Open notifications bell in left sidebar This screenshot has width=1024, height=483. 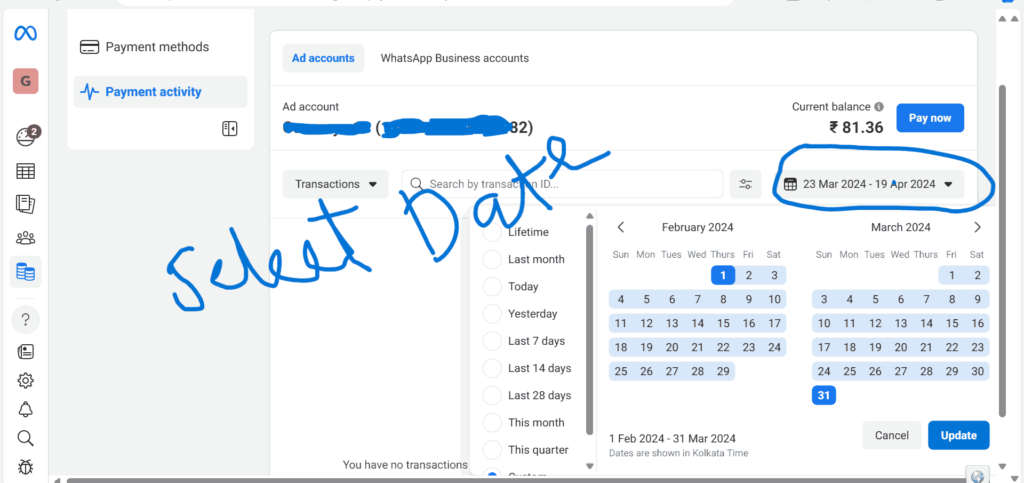click(26, 409)
